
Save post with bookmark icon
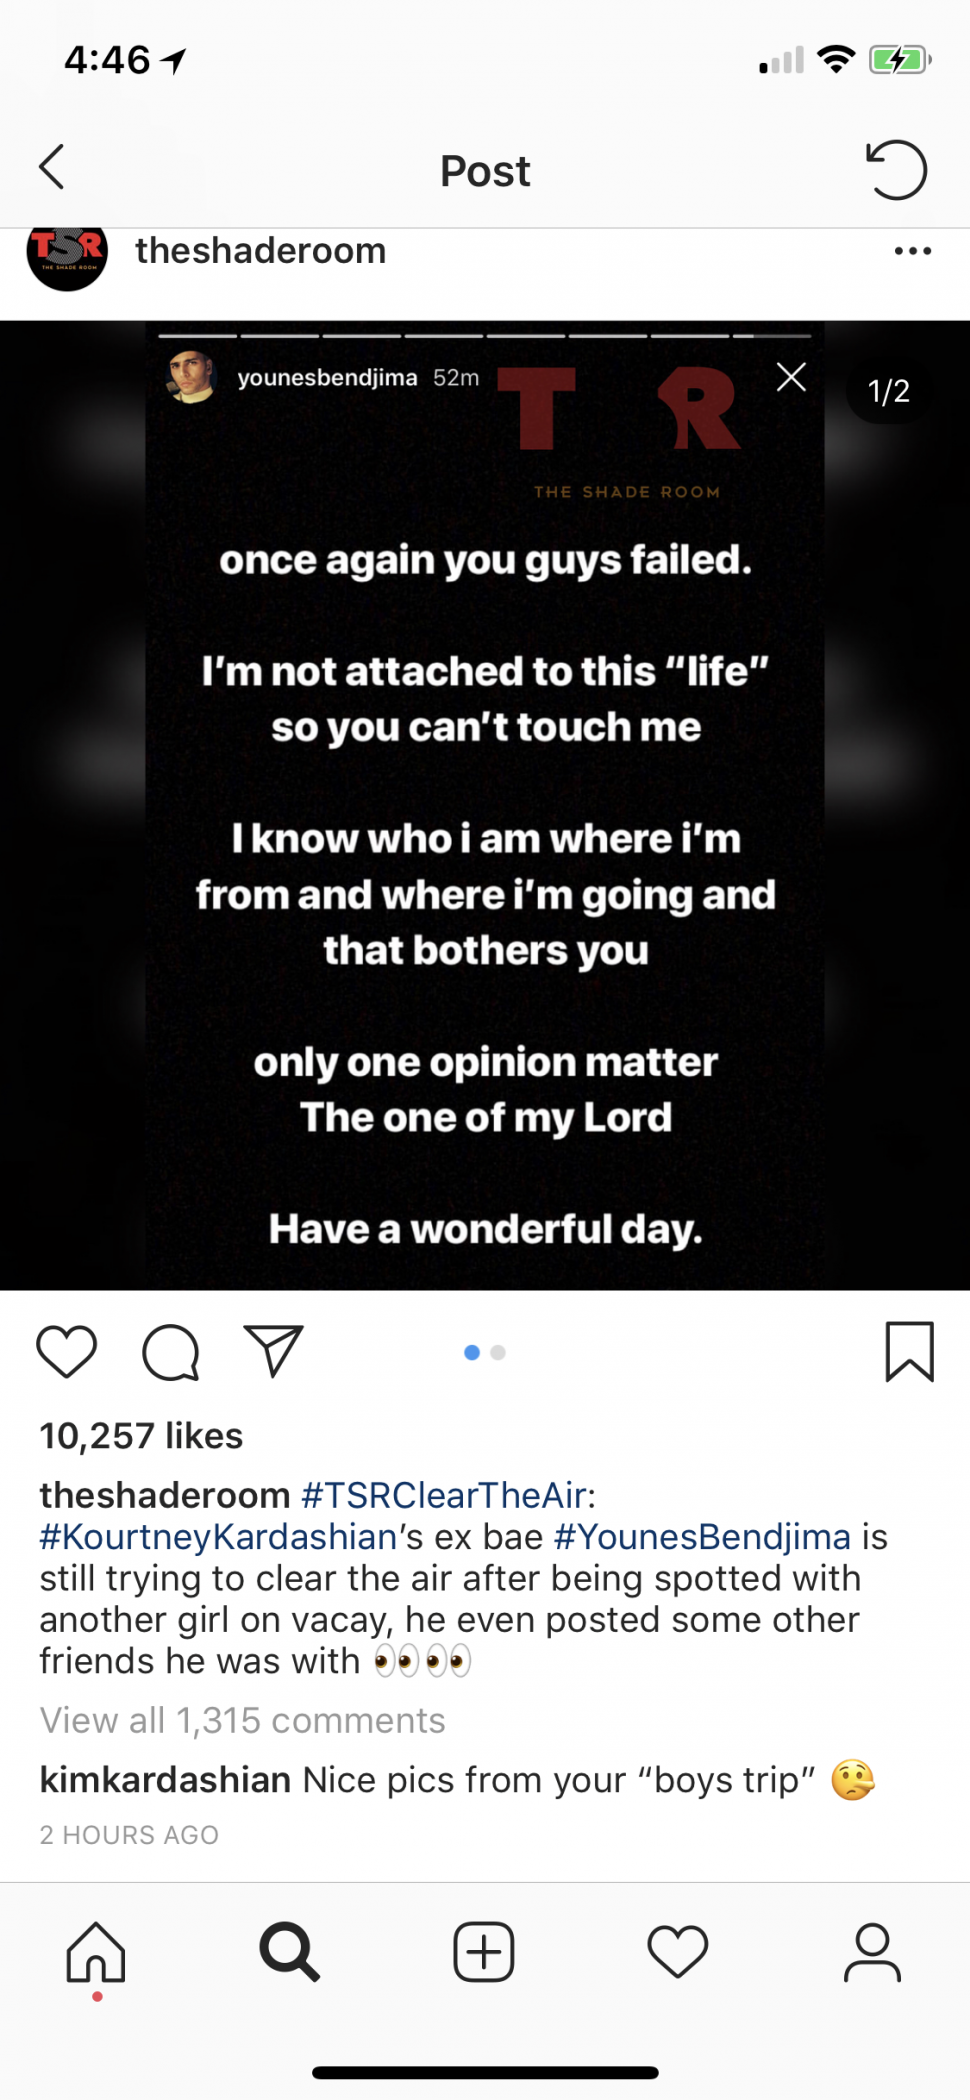[909, 1352]
